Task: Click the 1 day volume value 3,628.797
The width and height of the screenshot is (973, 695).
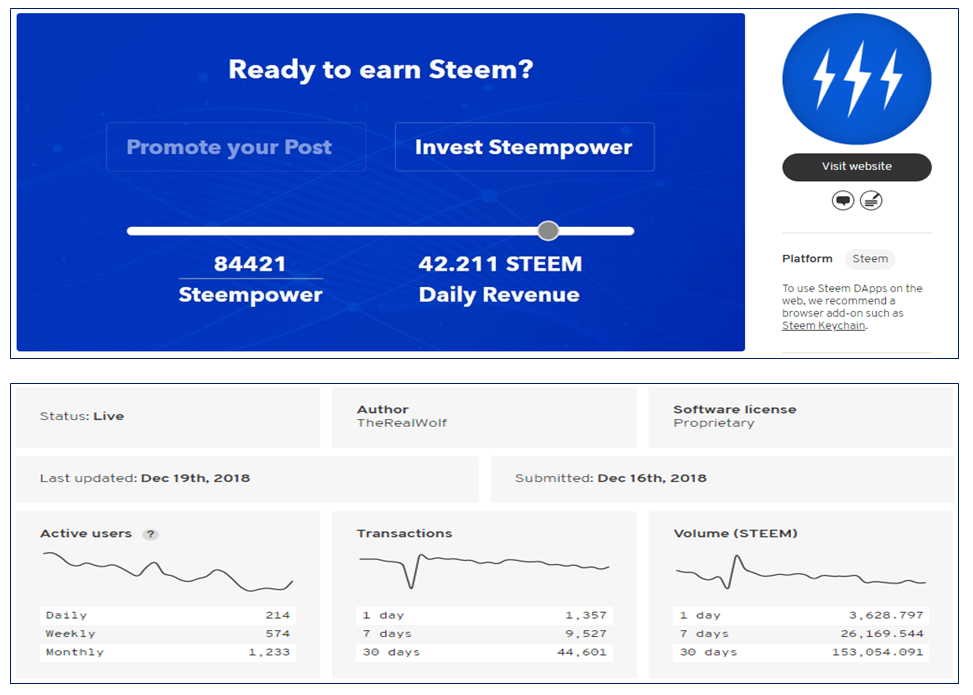Action: 886,616
